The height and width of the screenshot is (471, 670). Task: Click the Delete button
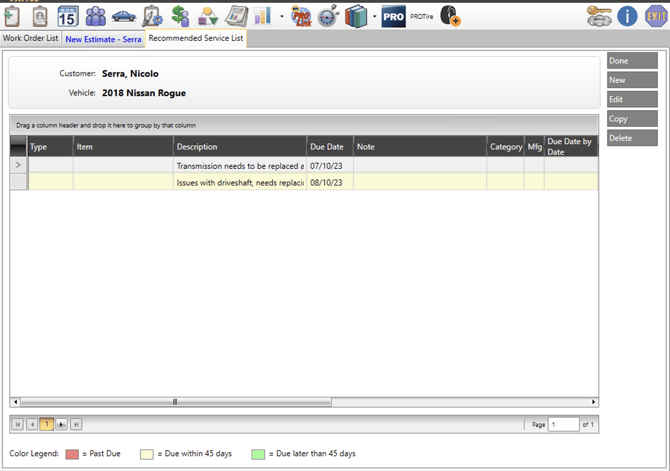click(x=632, y=138)
